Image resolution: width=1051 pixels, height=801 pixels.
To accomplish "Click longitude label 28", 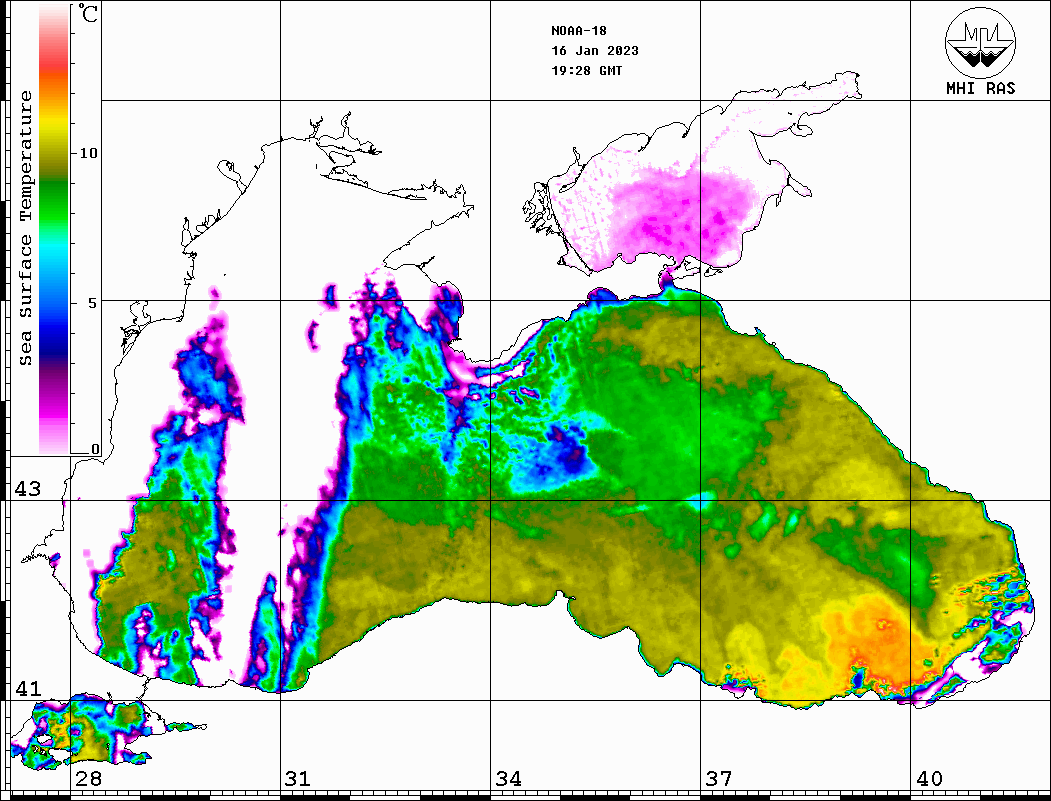I will [88, 778].
